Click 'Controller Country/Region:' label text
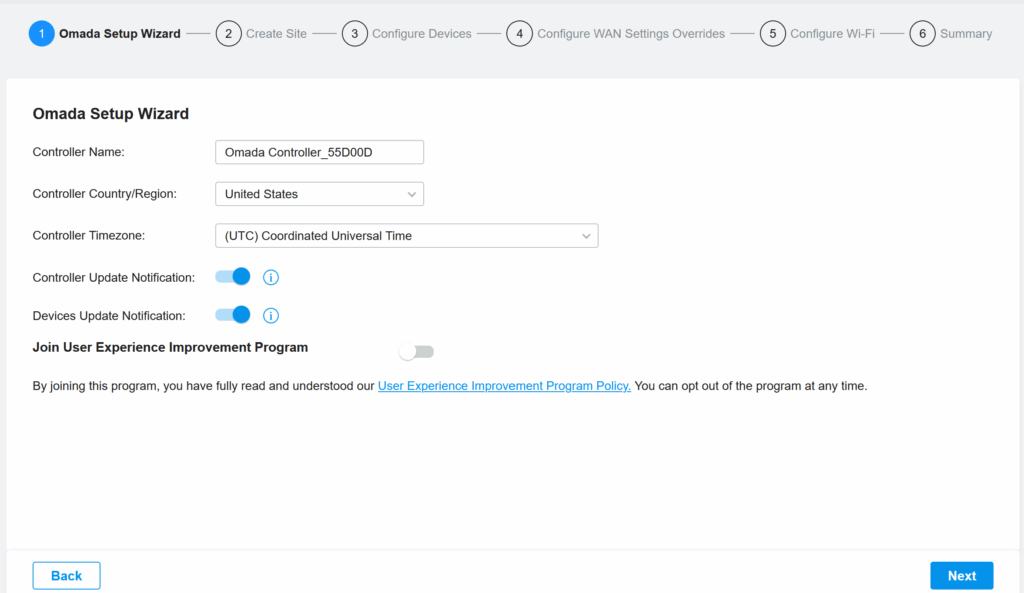 pyautogui.click(x=104, y=194)
